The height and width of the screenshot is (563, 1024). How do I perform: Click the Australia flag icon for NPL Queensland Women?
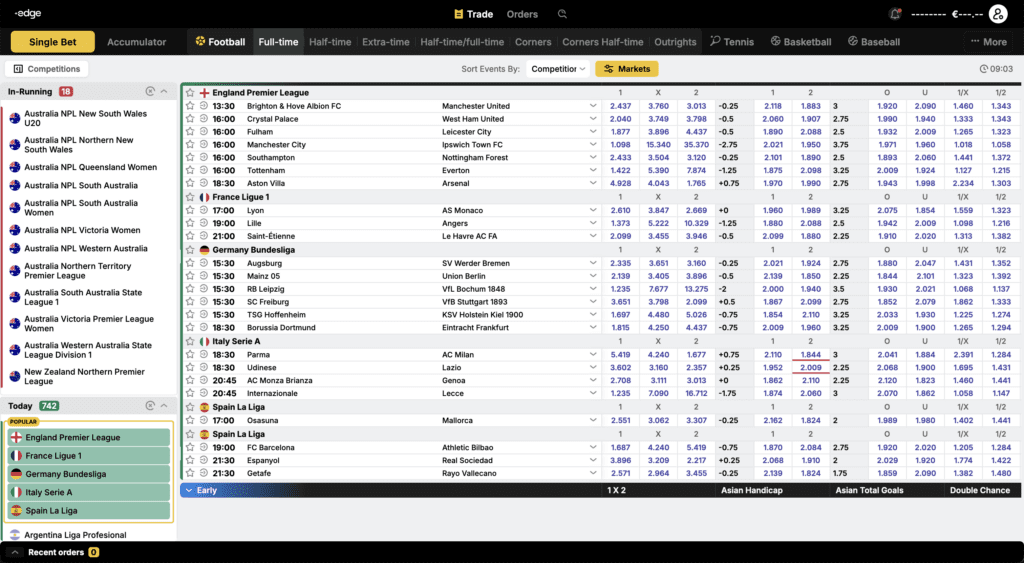(x=15, y=167)
